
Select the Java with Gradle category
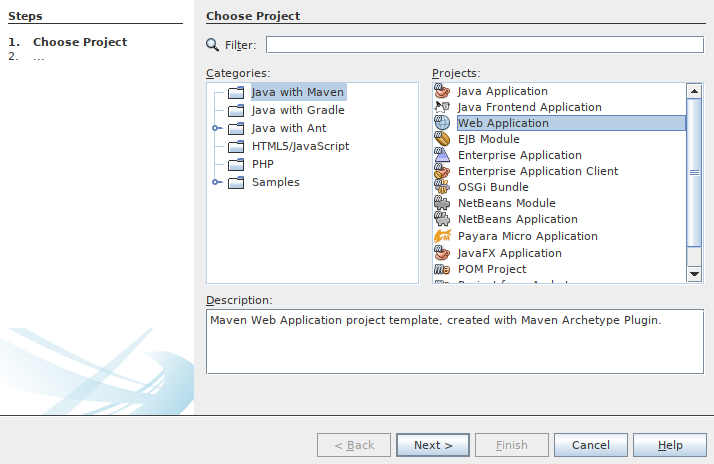tap(297, 110)
